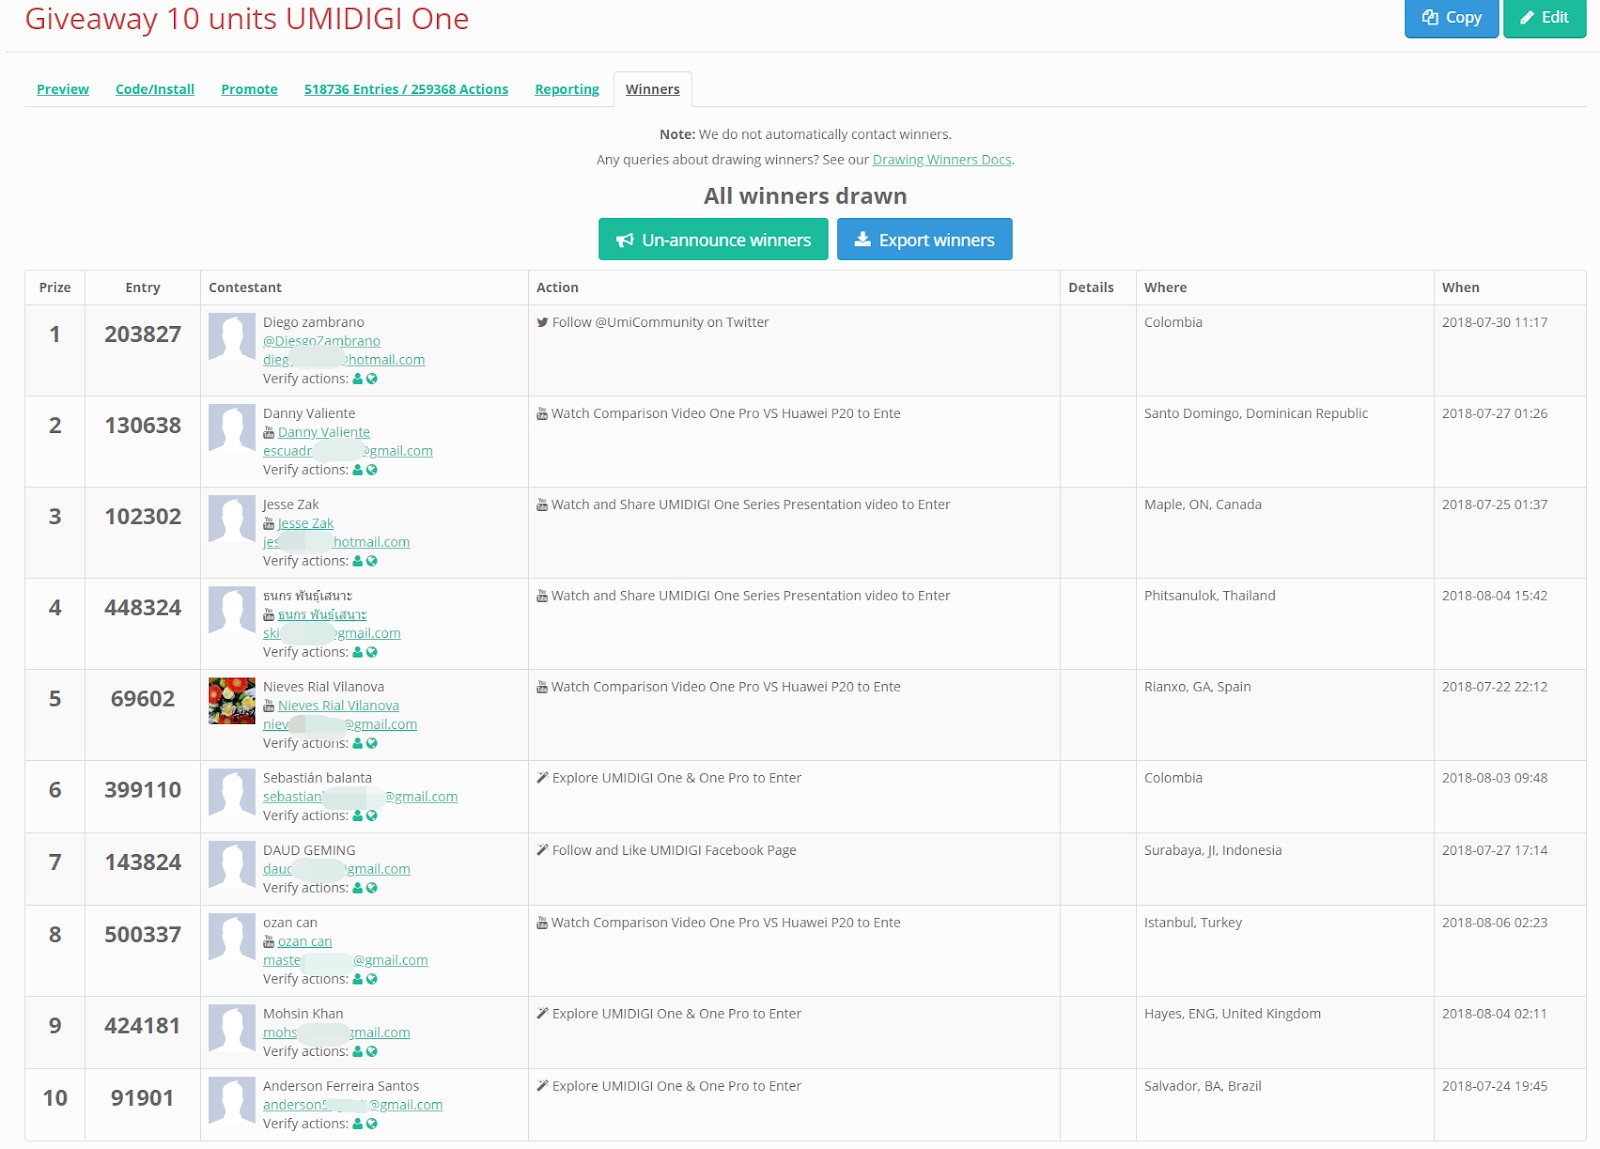The width and height of the screenshot is (1600, 1149).
Task: Click globe verify icon for Diego zambrano
Action: 372,379
